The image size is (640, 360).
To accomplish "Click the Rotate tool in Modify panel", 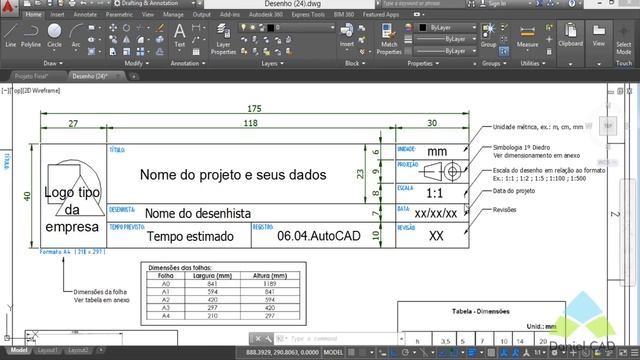I will click(127, 28).
